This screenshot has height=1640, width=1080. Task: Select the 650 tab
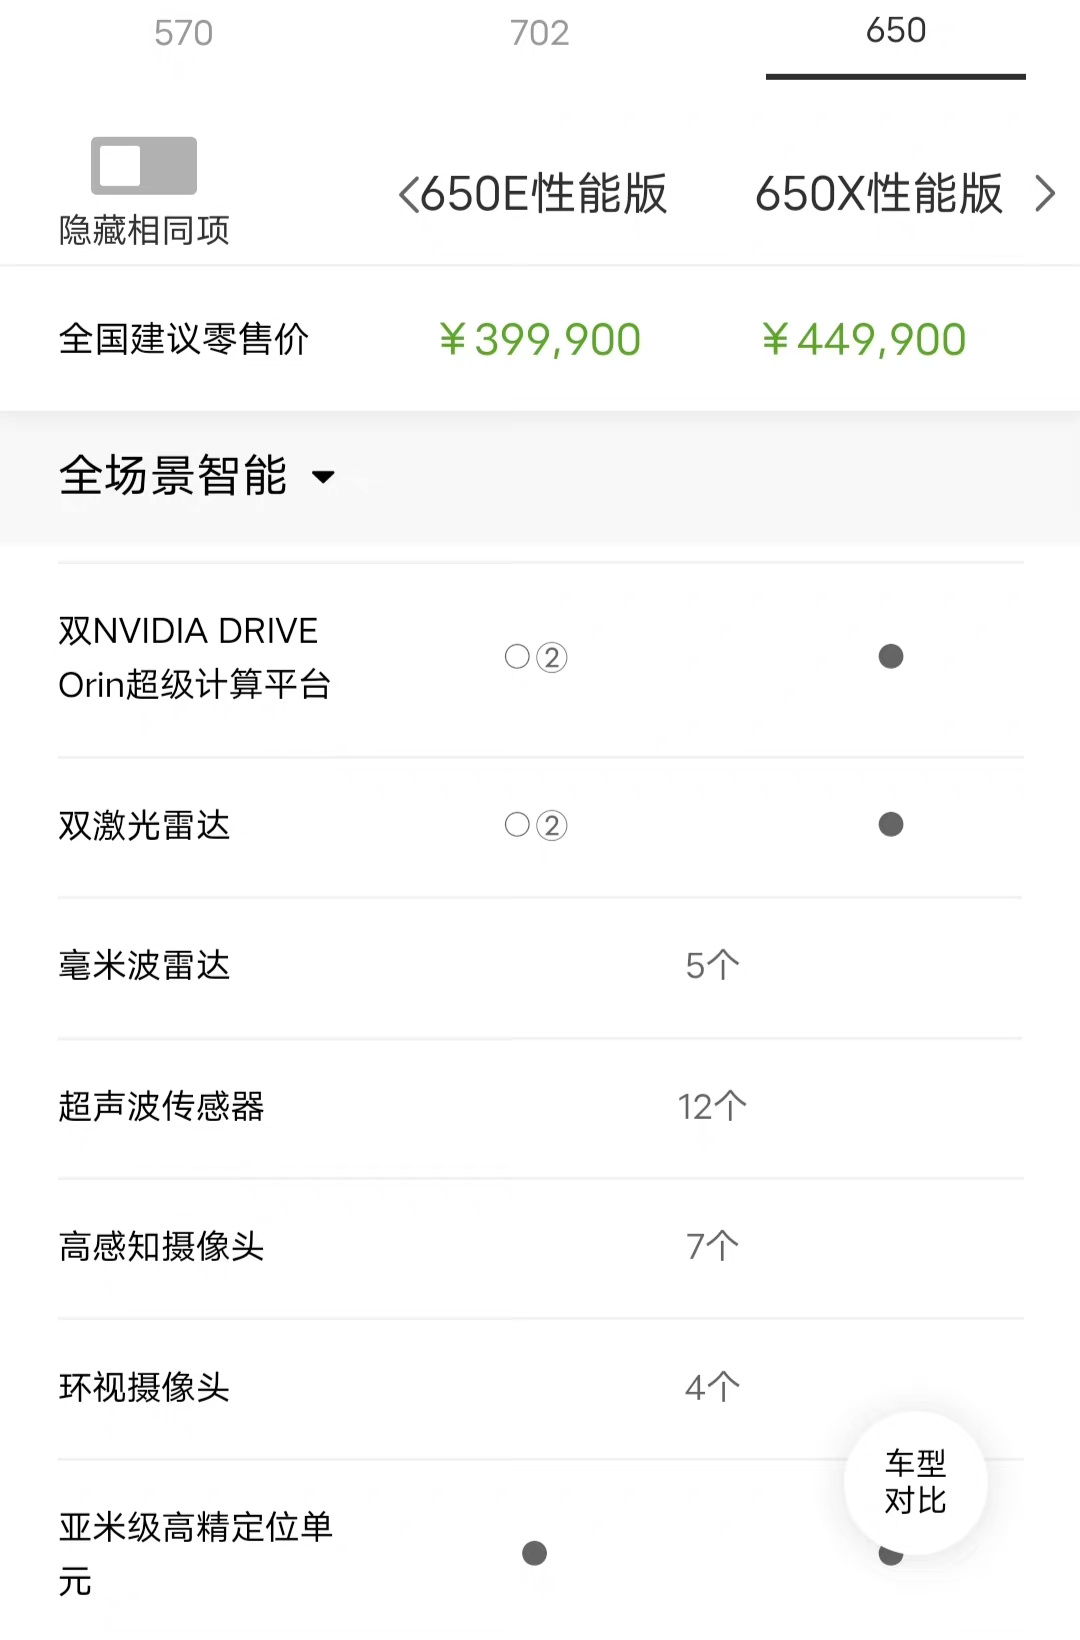click(895, 31)
